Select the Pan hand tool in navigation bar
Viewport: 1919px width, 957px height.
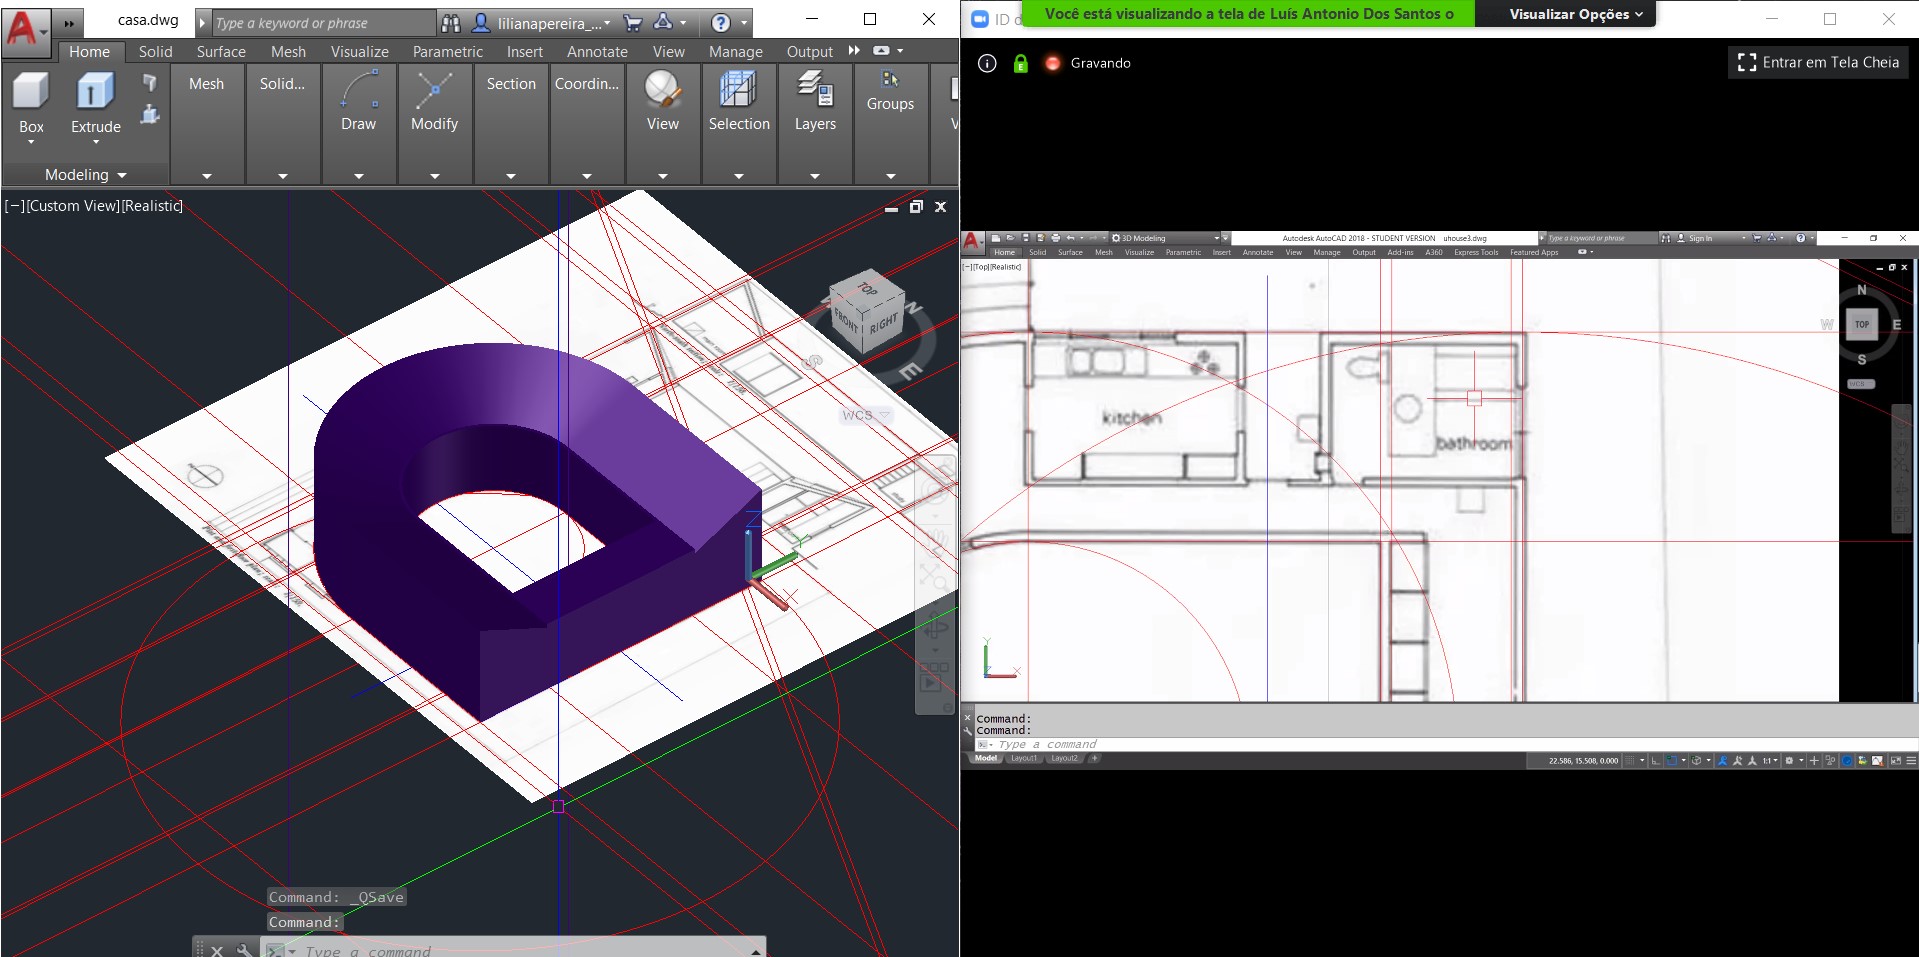click(936, 542)
